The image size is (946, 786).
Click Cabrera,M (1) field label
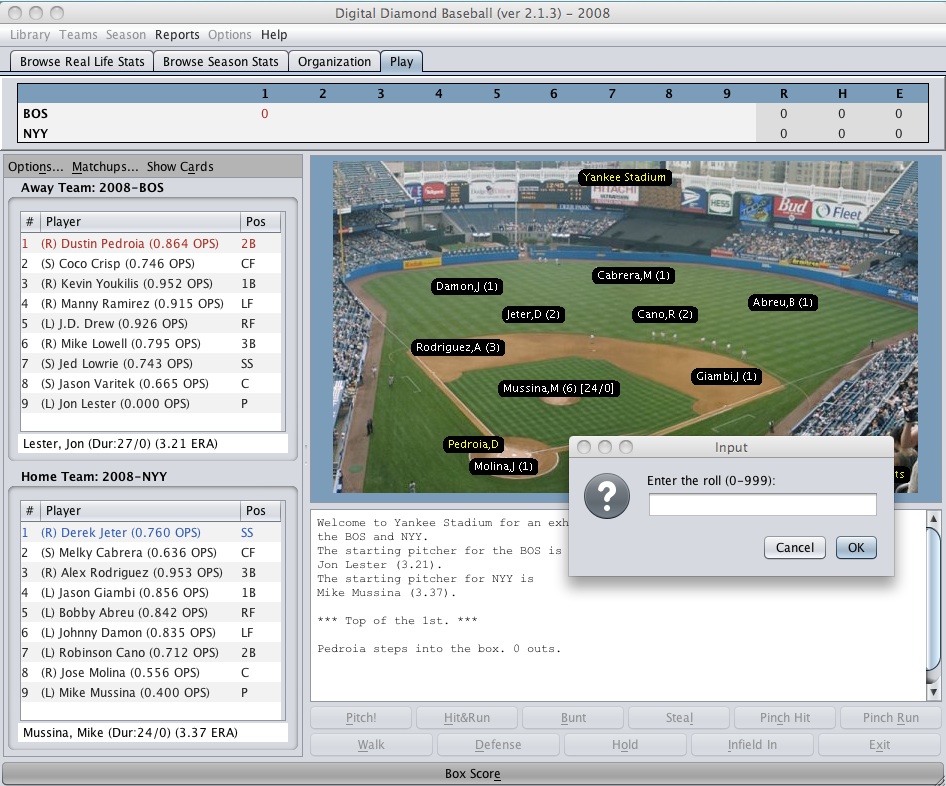click(633, 275)
